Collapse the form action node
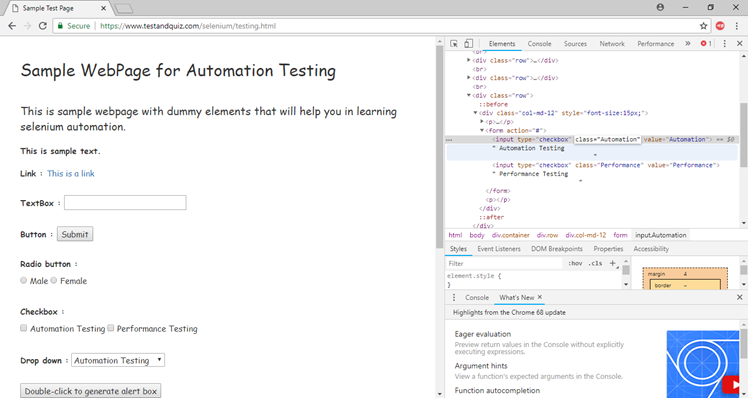Screen dimensions: 748x398 click(x=482, y=130)
